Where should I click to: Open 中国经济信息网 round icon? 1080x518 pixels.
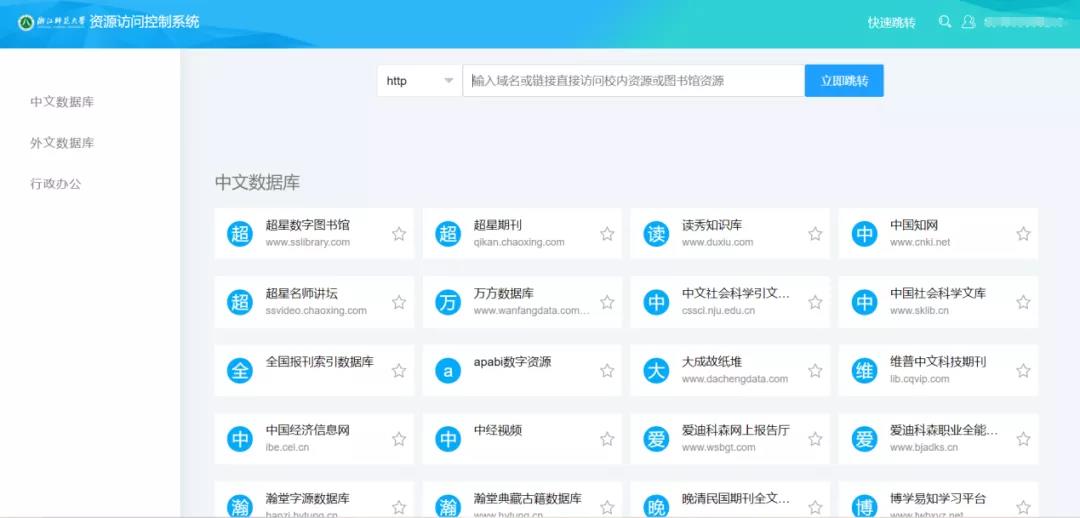tap(240, 439)
